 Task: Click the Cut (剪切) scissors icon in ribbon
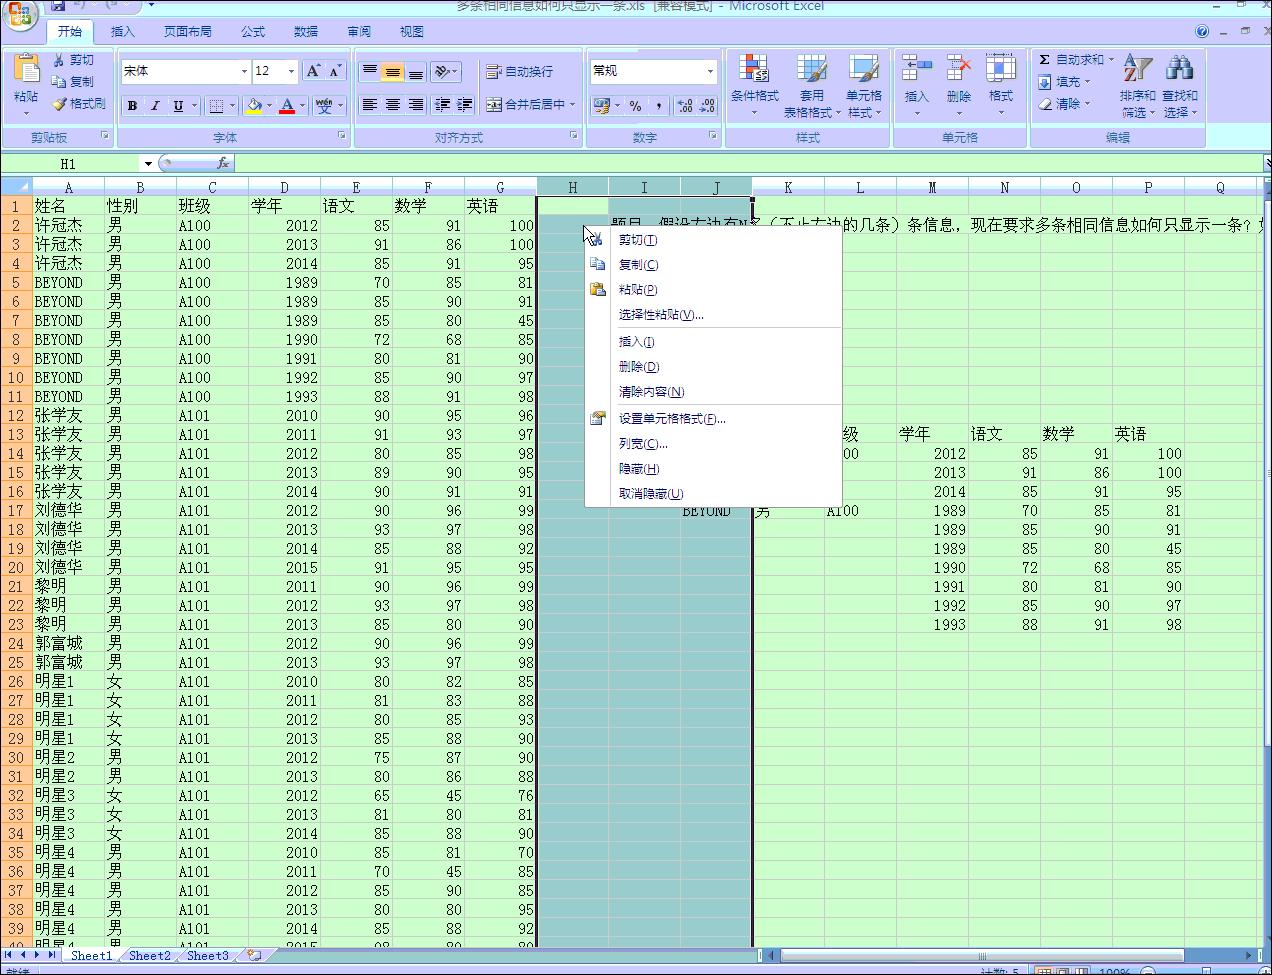click(x=60, y=60)
